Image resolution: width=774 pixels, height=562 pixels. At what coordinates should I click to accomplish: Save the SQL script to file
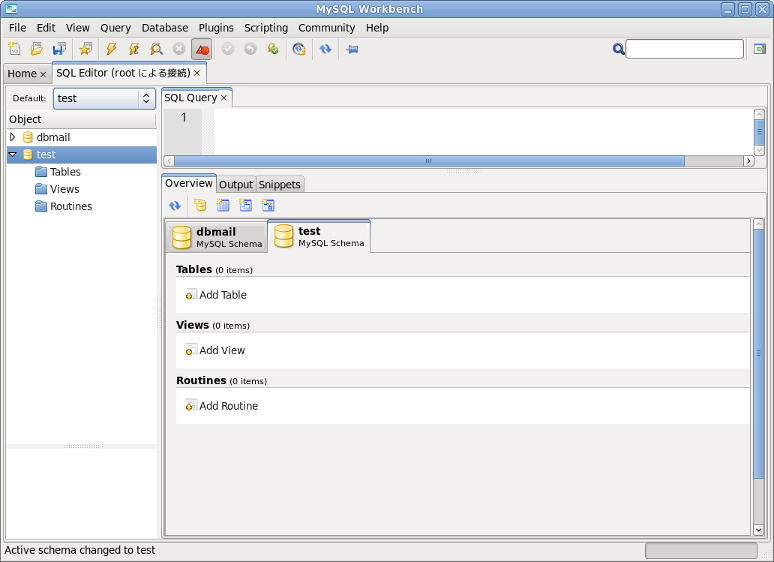pos(59,49)
